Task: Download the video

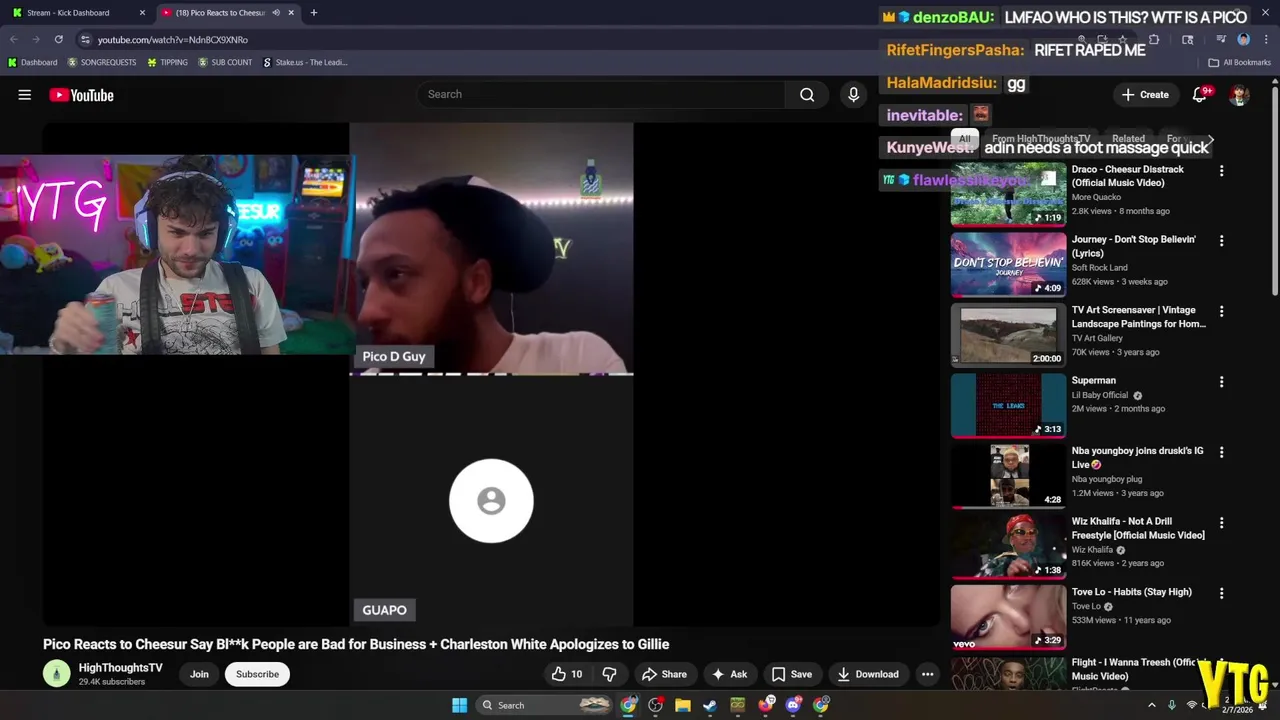Action: pos(868,674)
